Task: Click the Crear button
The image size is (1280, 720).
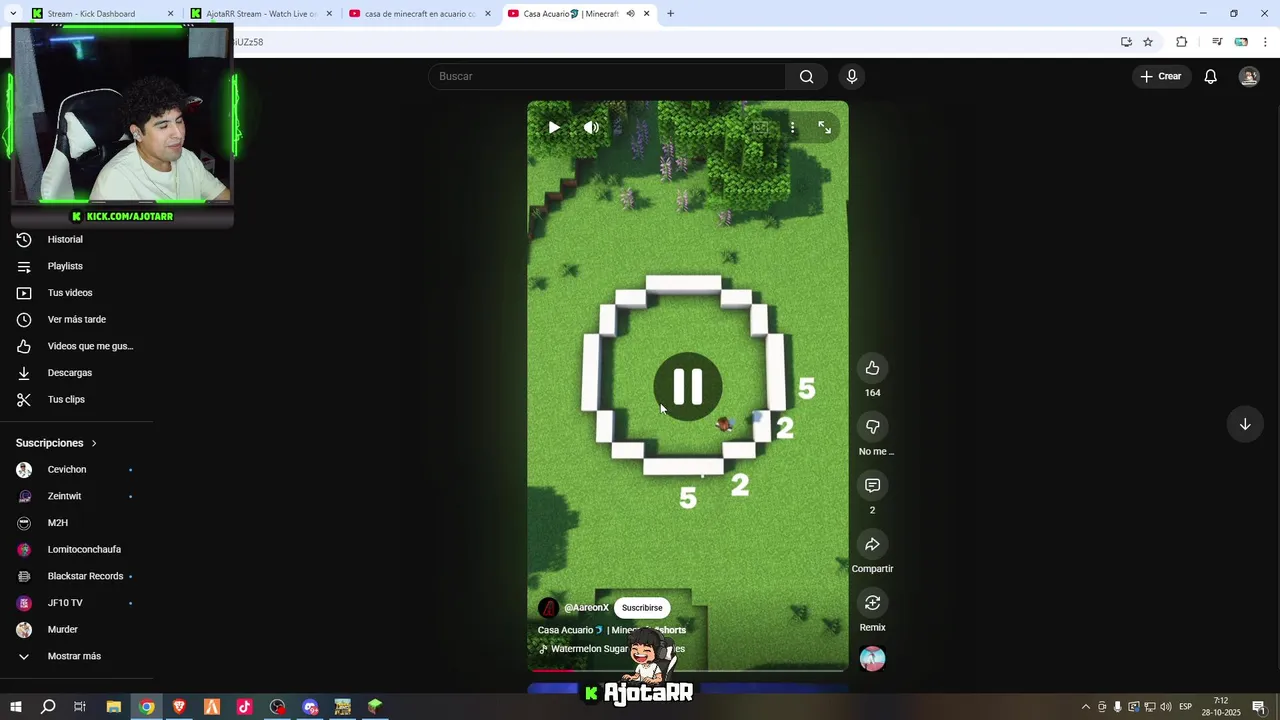Action: coord(1161,76)
